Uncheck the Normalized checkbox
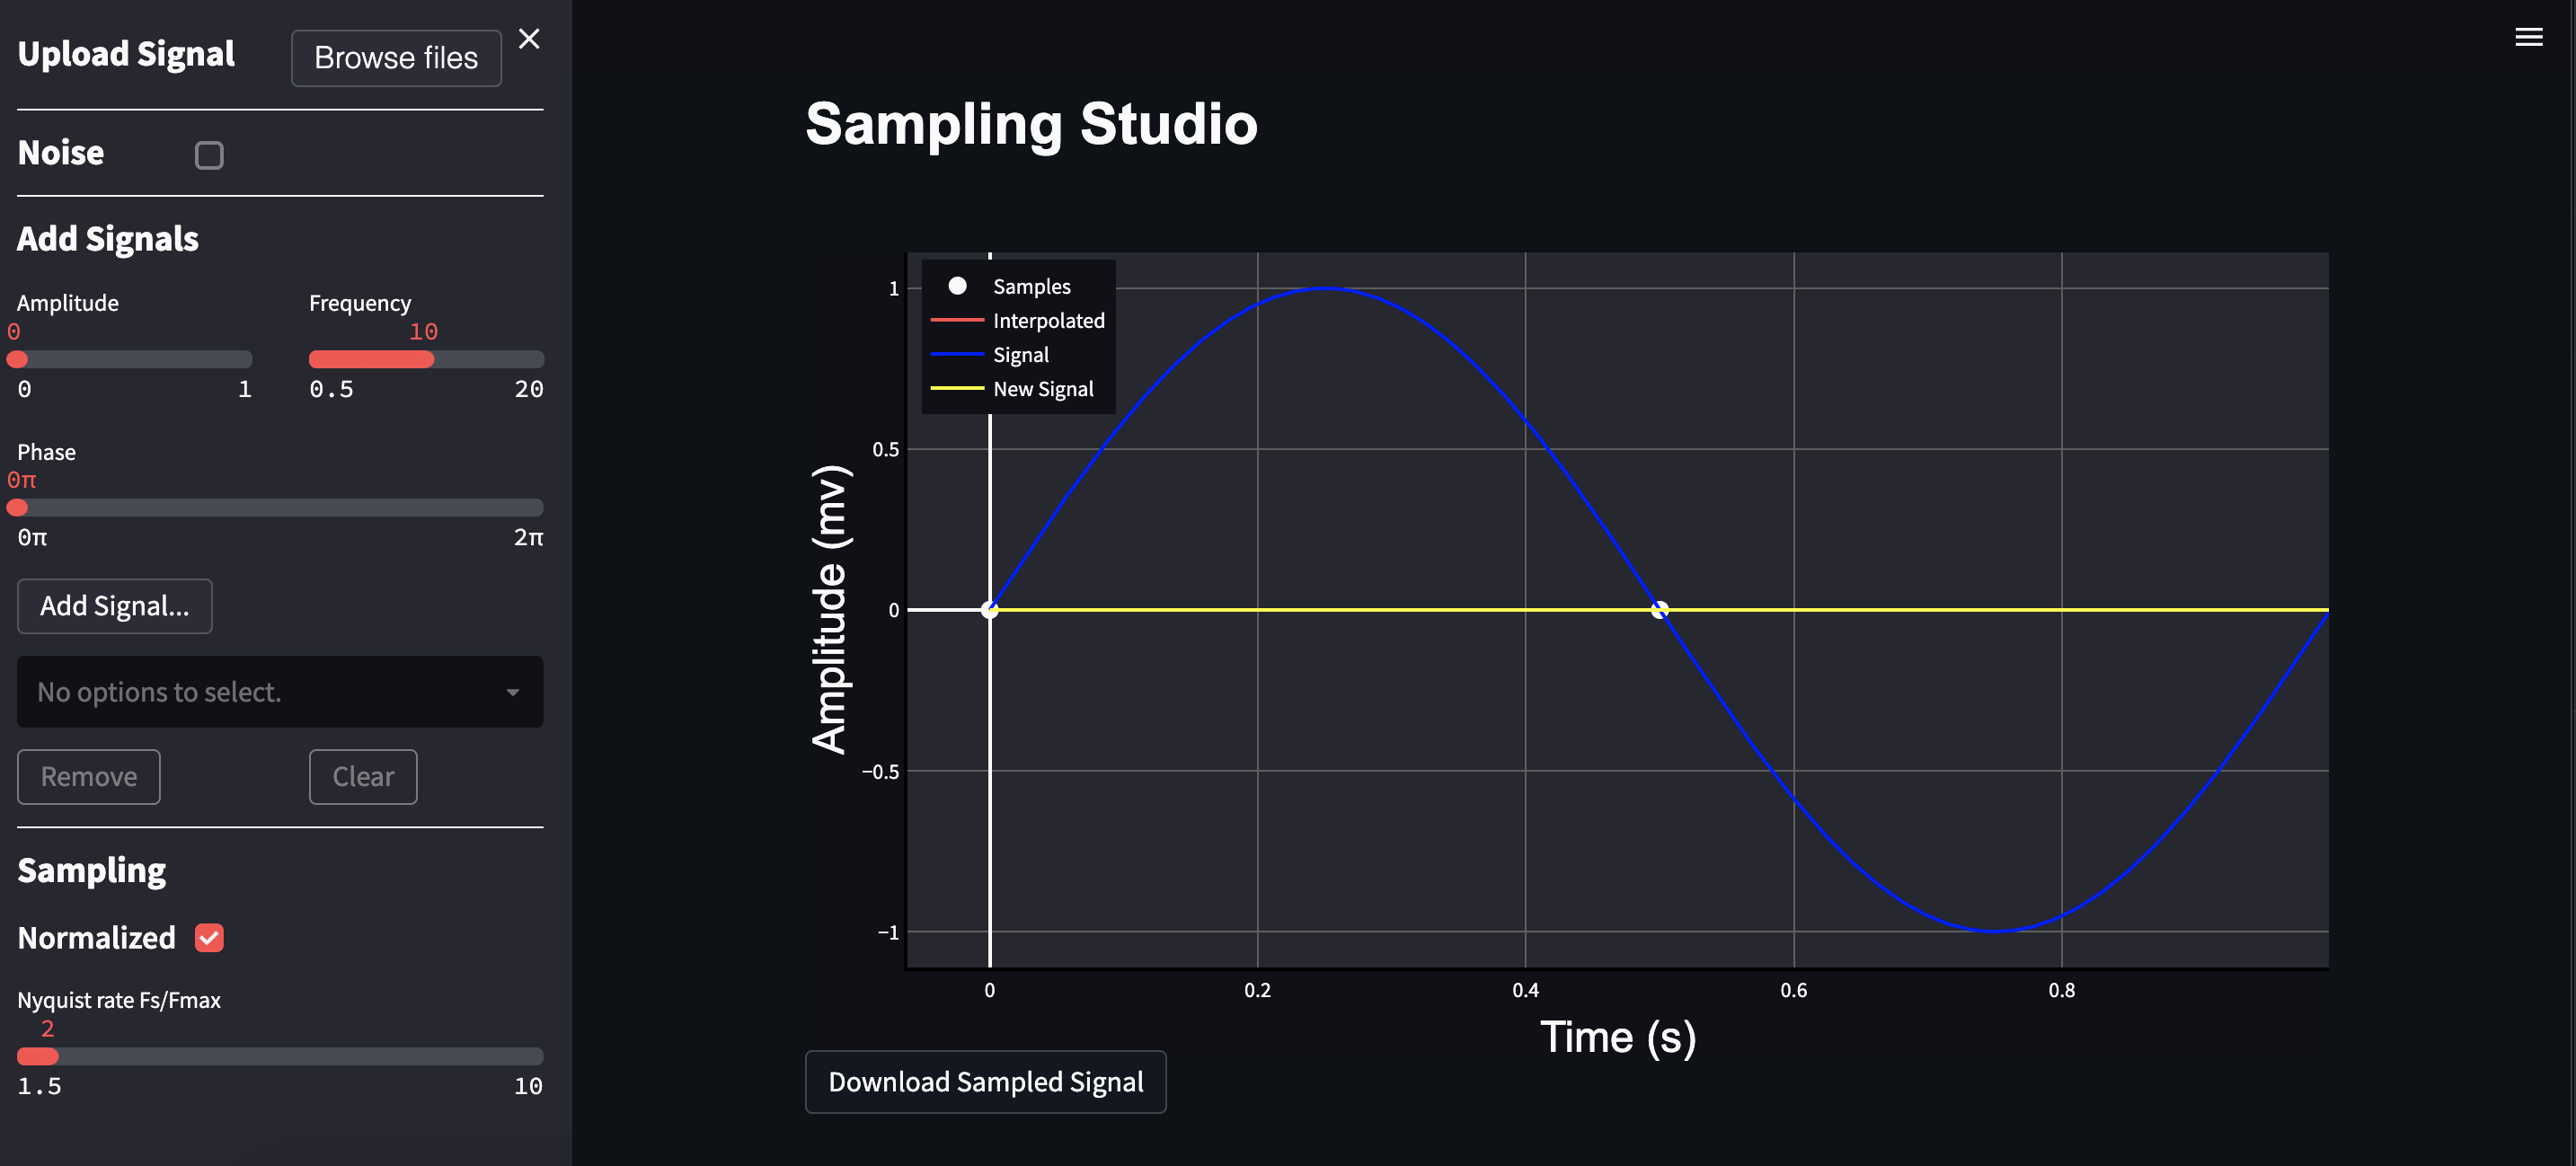 (x=209, y=937)
